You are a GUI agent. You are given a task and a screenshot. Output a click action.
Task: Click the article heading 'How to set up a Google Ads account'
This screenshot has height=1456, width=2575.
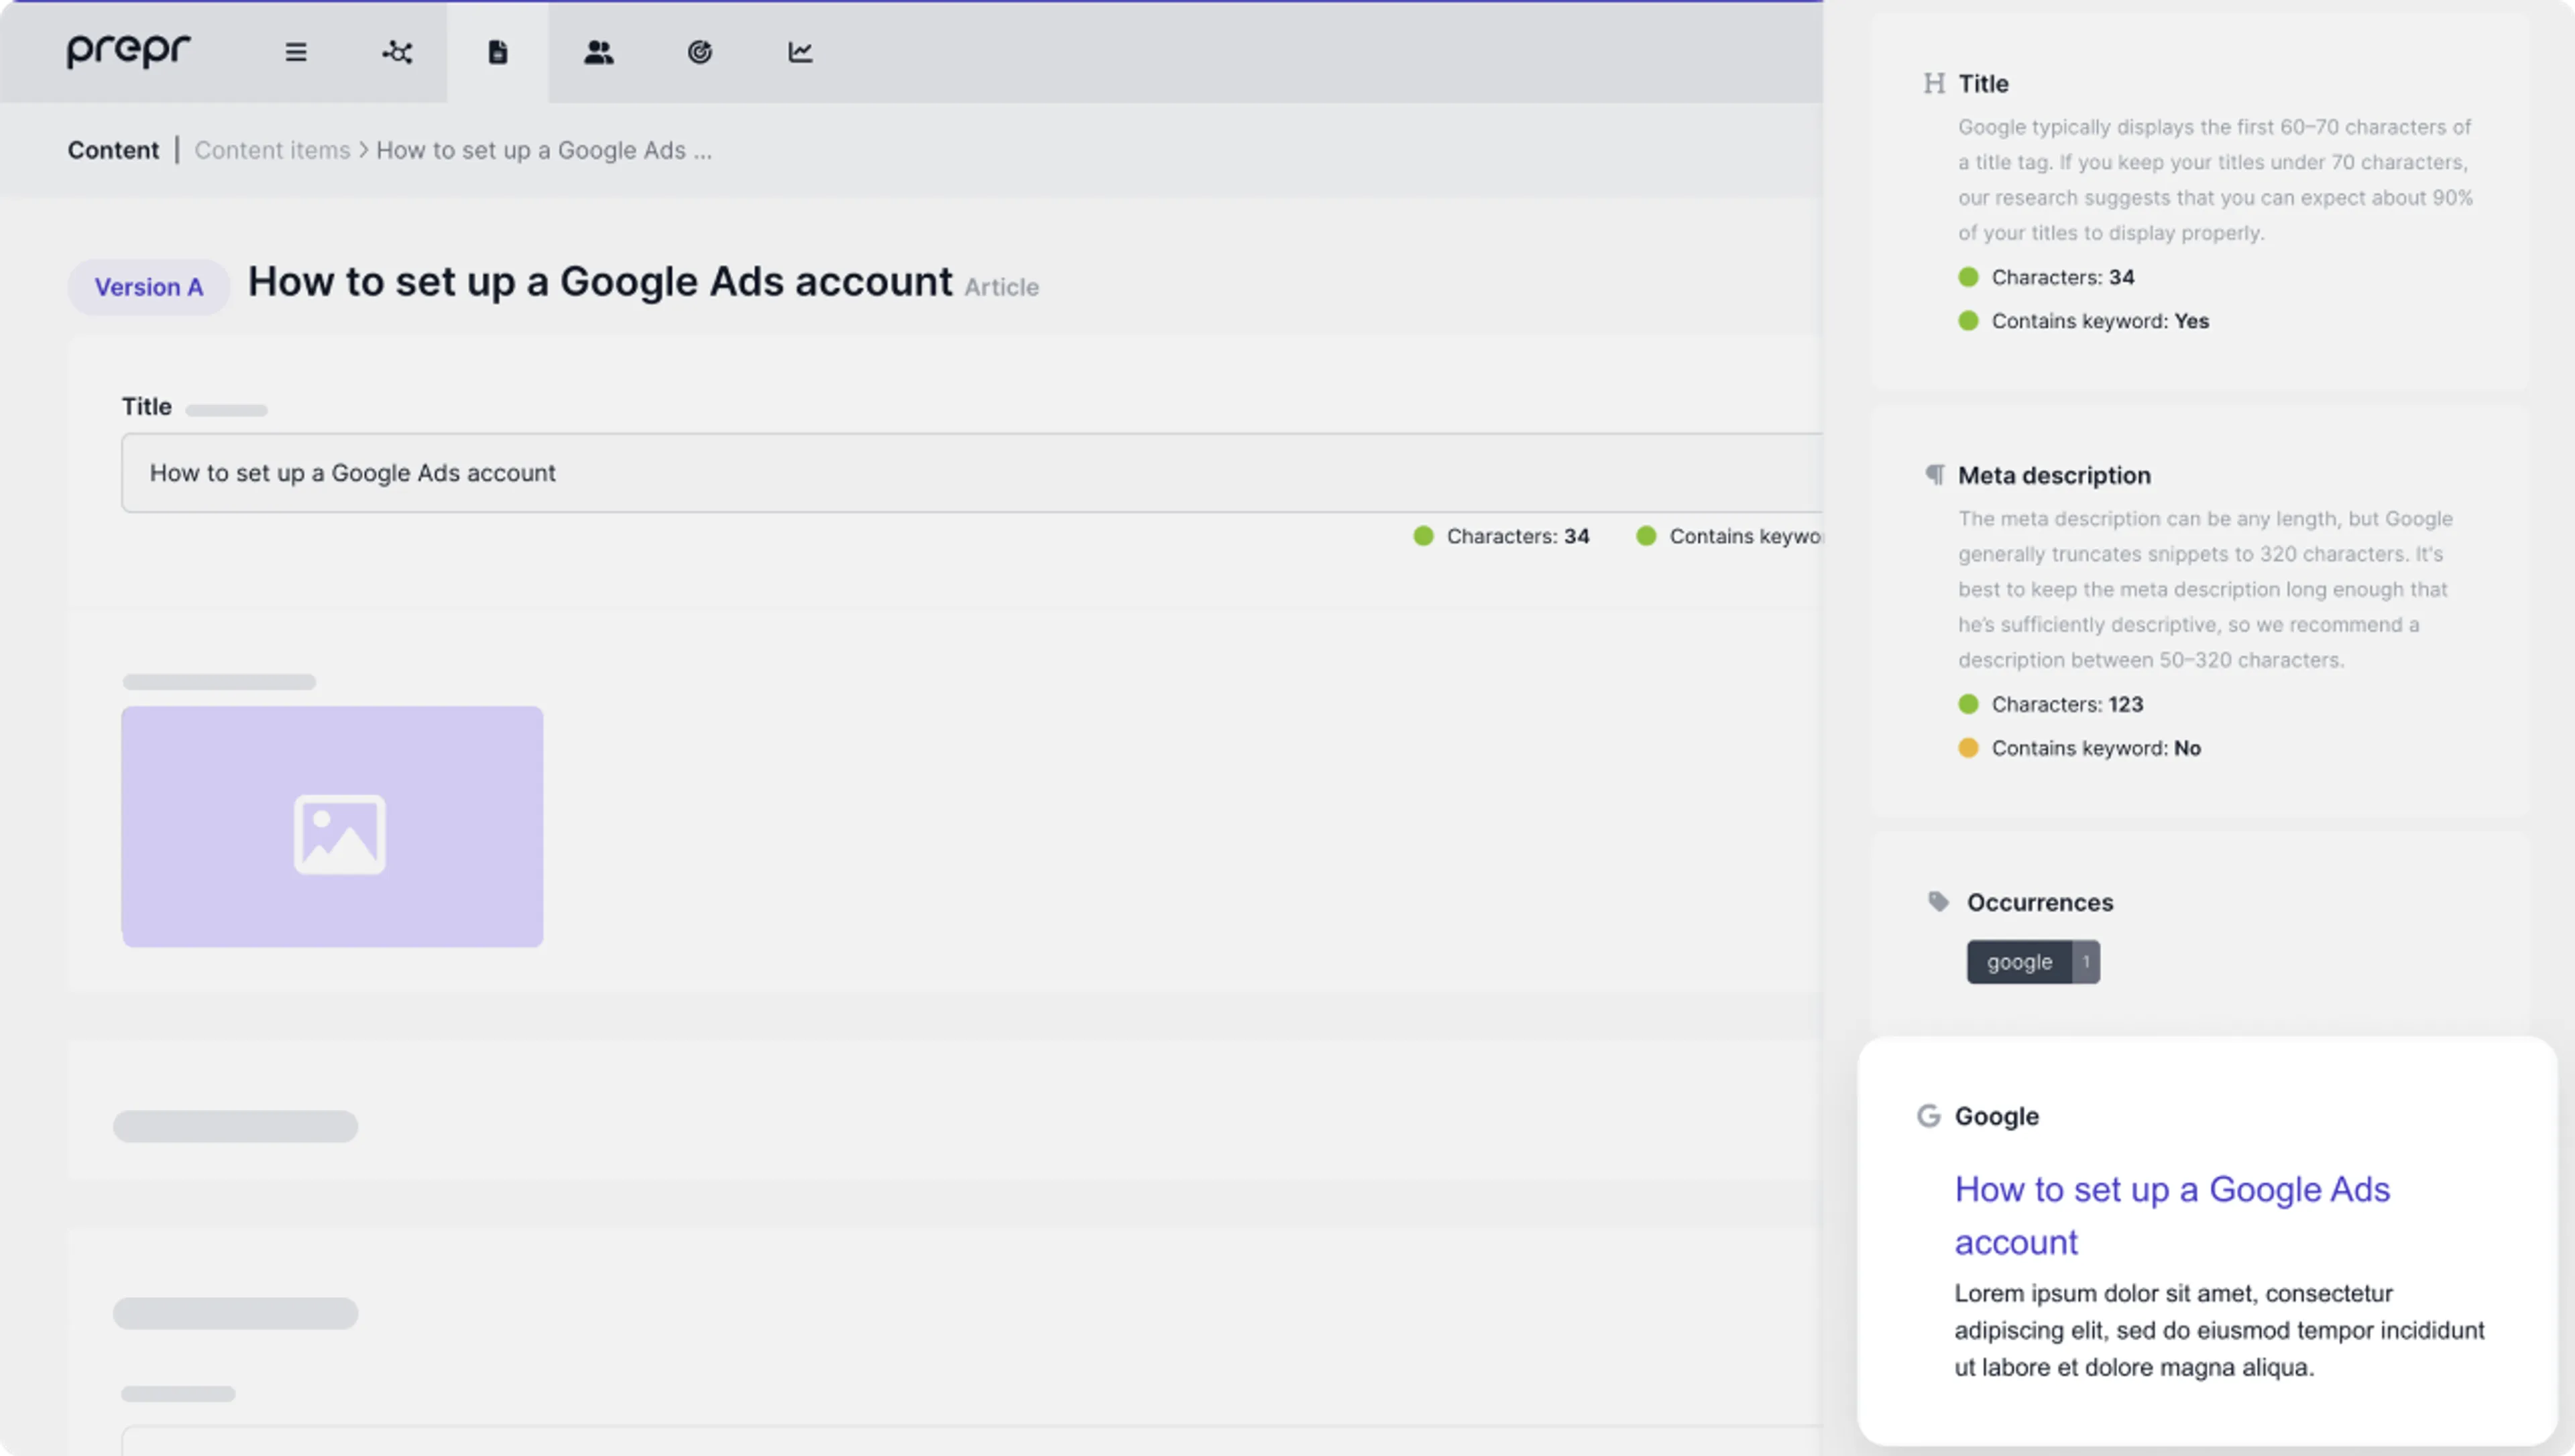(600, 282)
